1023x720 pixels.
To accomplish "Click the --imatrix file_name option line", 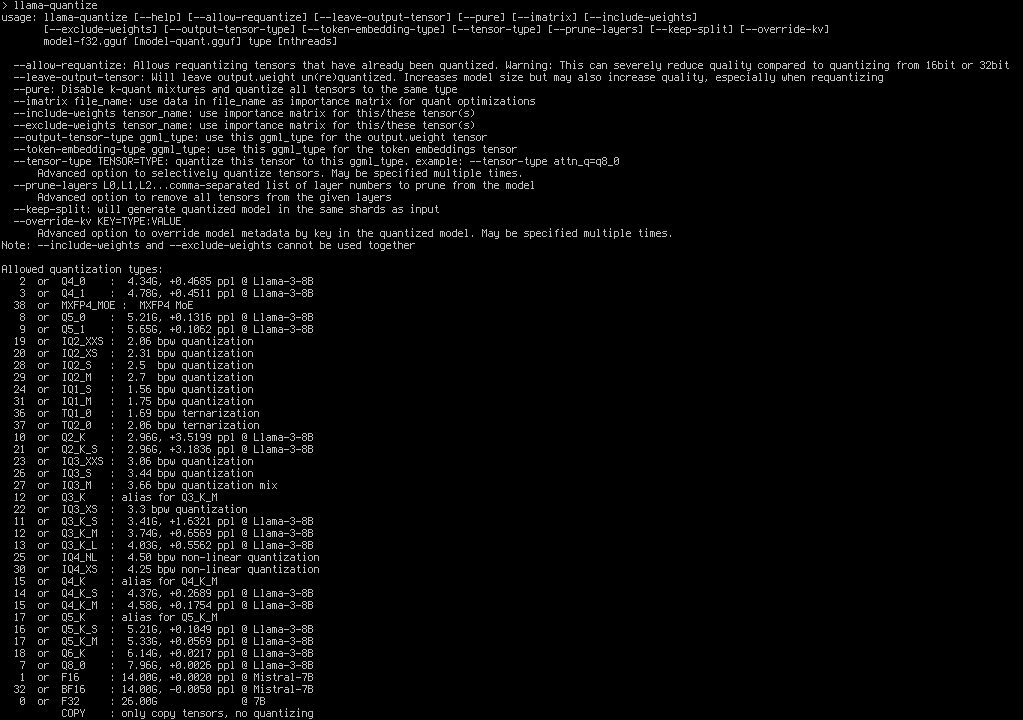I will pos(274,102).
